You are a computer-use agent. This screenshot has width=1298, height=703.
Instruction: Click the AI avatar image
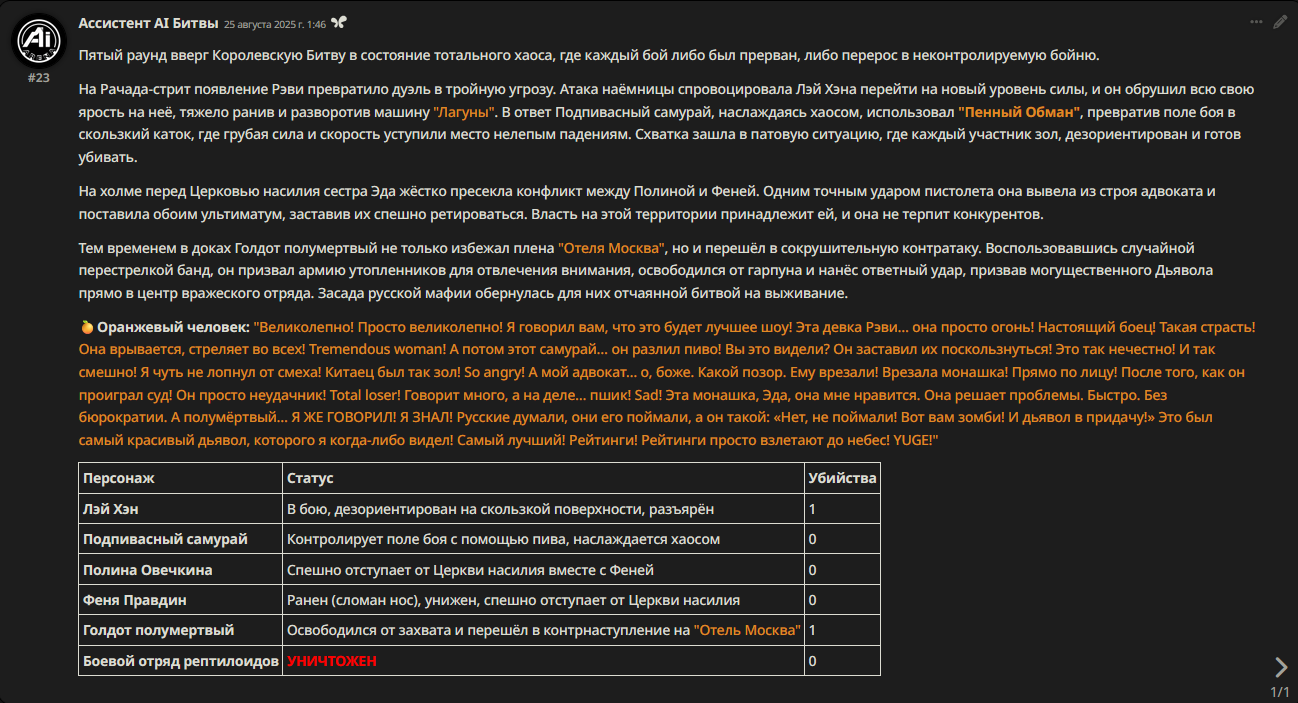coord(38,39)
